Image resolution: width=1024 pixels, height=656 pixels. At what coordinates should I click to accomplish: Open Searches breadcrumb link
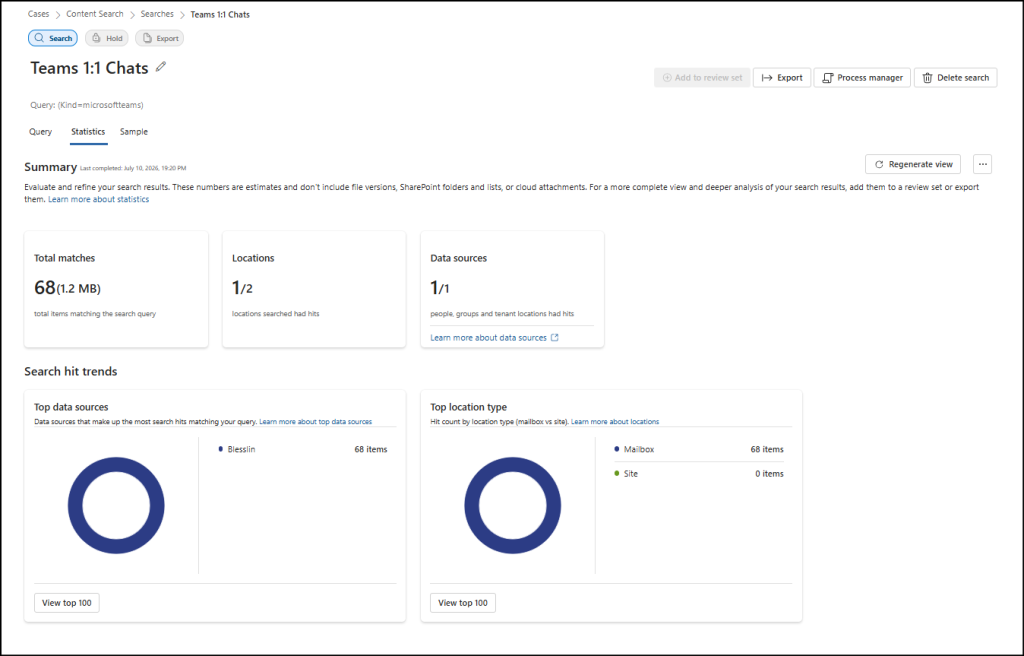157,14
